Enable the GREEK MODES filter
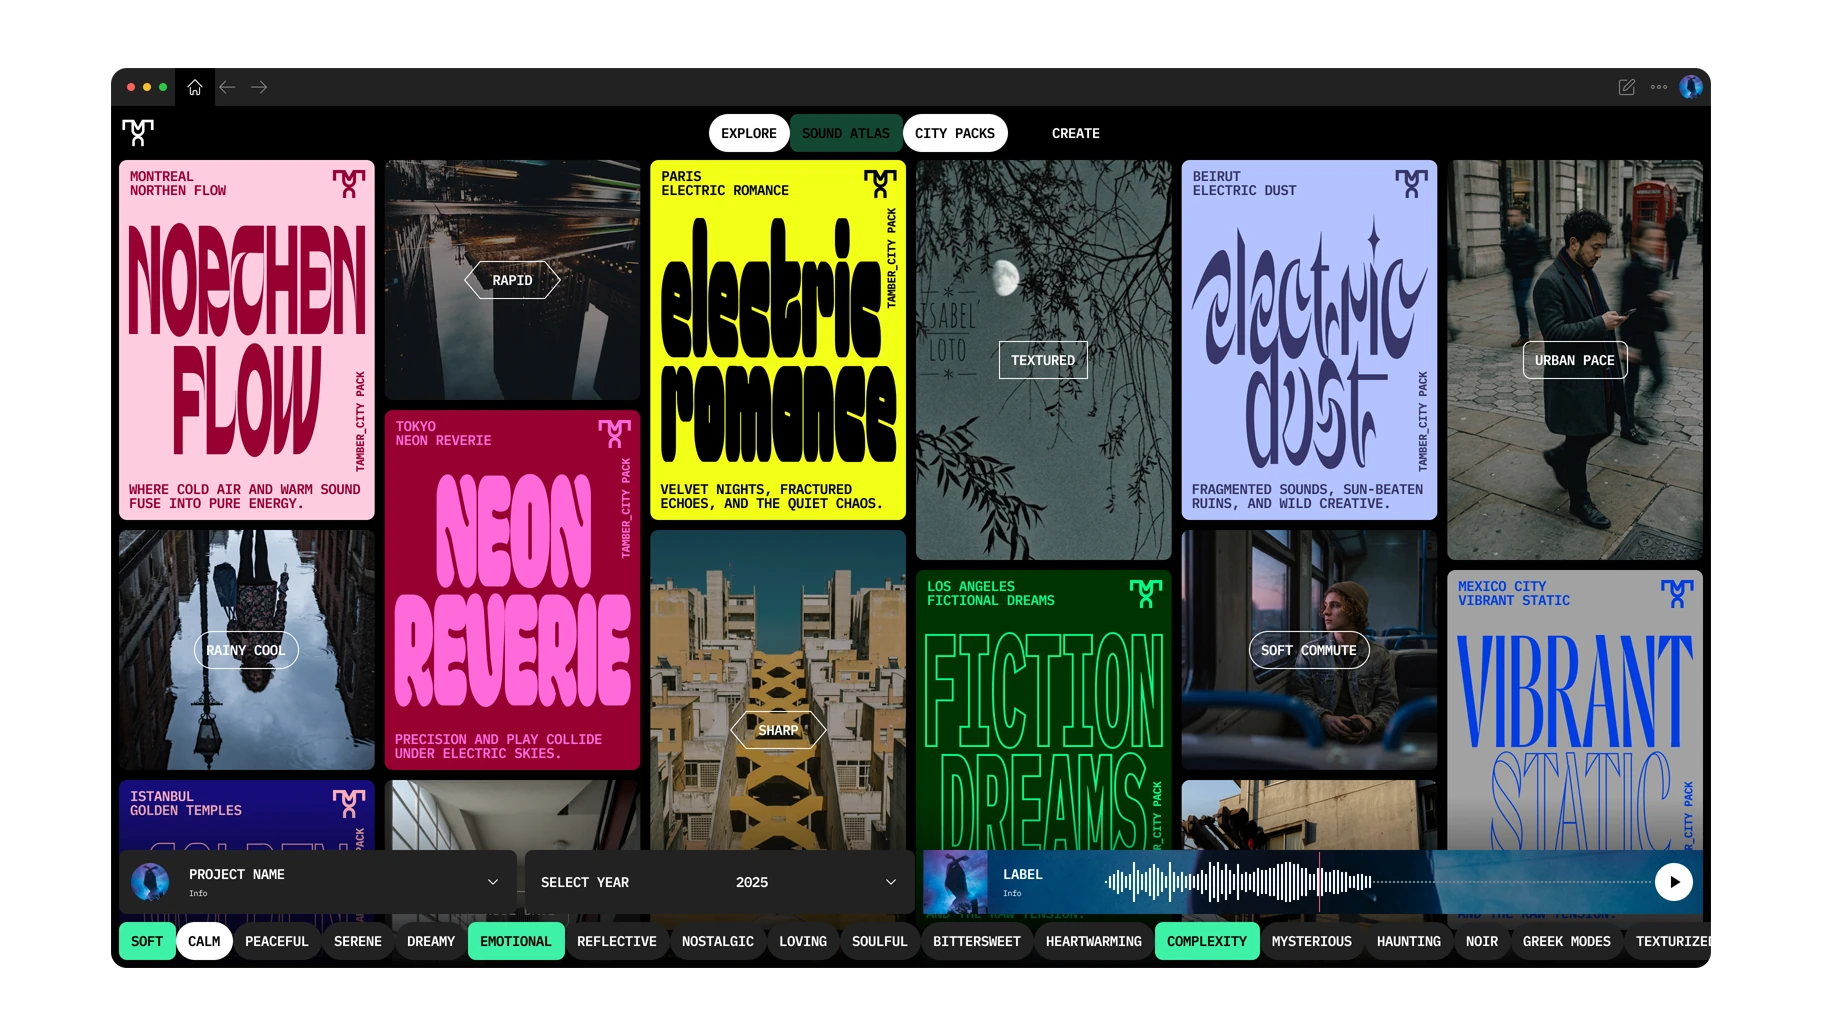This screenshot has width=1821, height=1035. (x=1567, y=941)
